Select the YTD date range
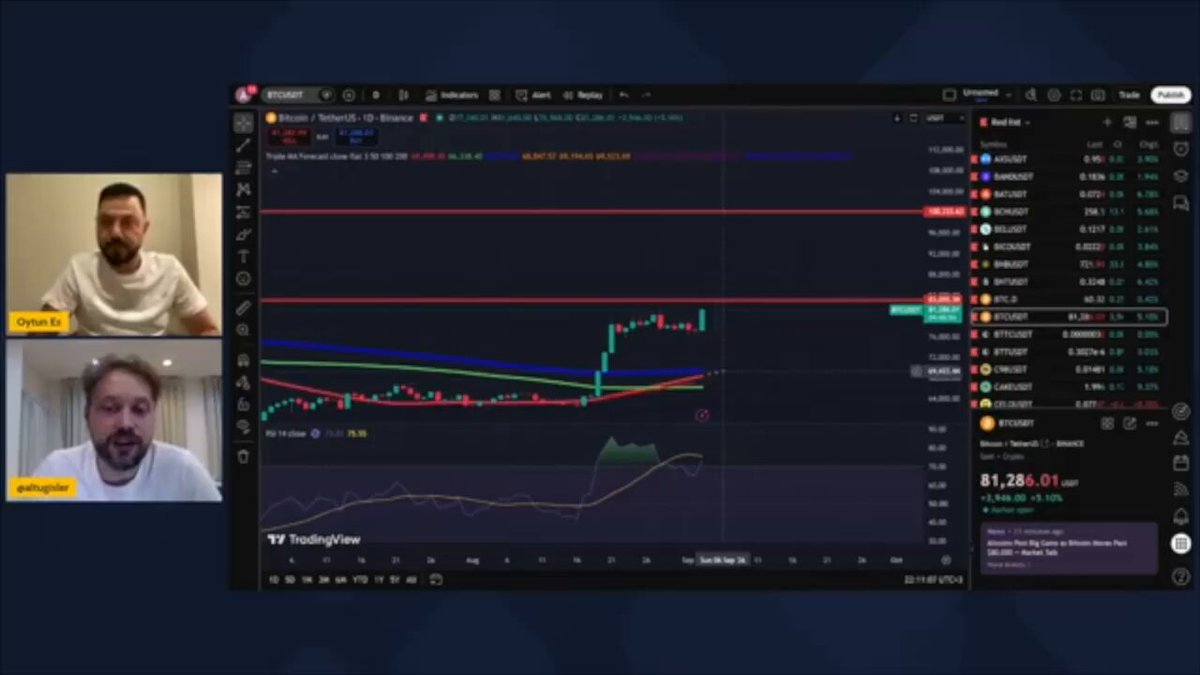1200x675 pixels. [x=360, y=580]
